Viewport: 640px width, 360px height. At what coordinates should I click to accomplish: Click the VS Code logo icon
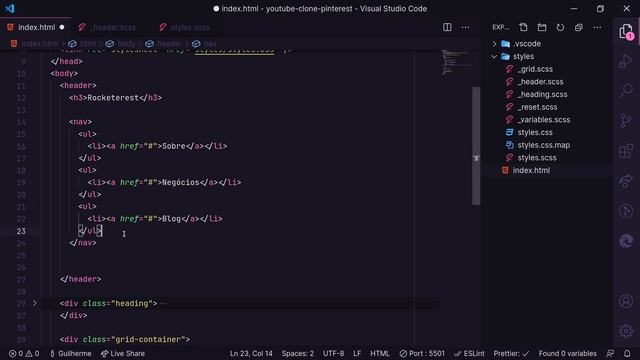10,8
